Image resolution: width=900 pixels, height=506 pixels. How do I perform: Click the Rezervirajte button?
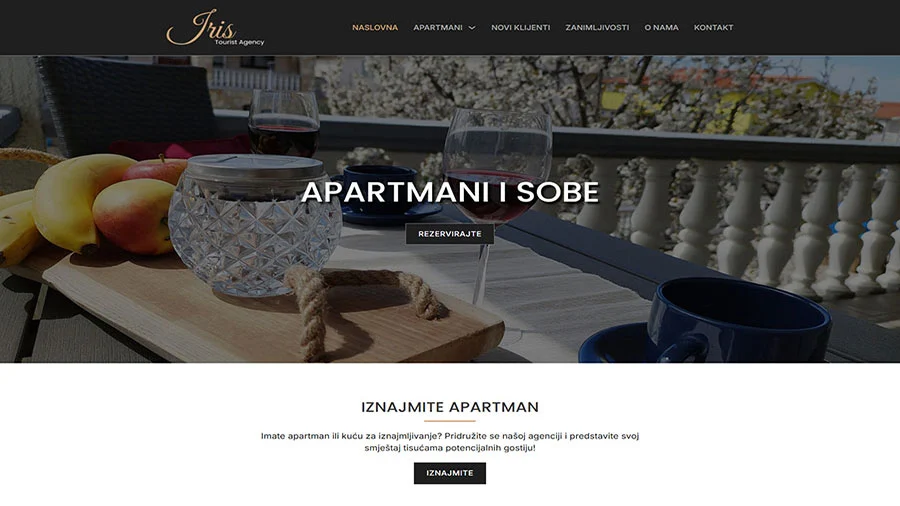[450, 234]
